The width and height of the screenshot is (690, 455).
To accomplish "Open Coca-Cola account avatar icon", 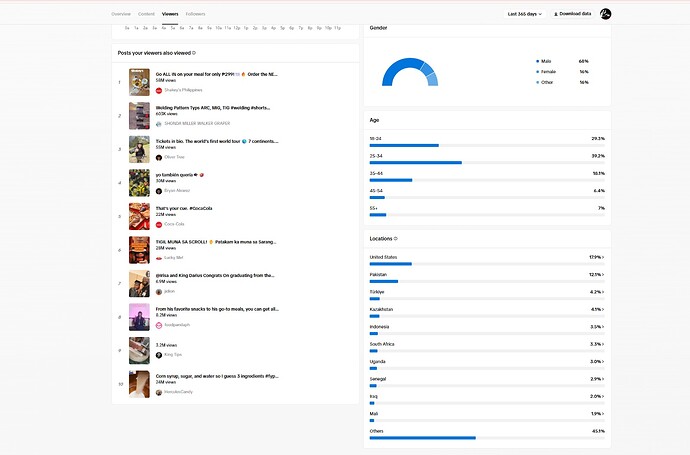I will 159,224.
